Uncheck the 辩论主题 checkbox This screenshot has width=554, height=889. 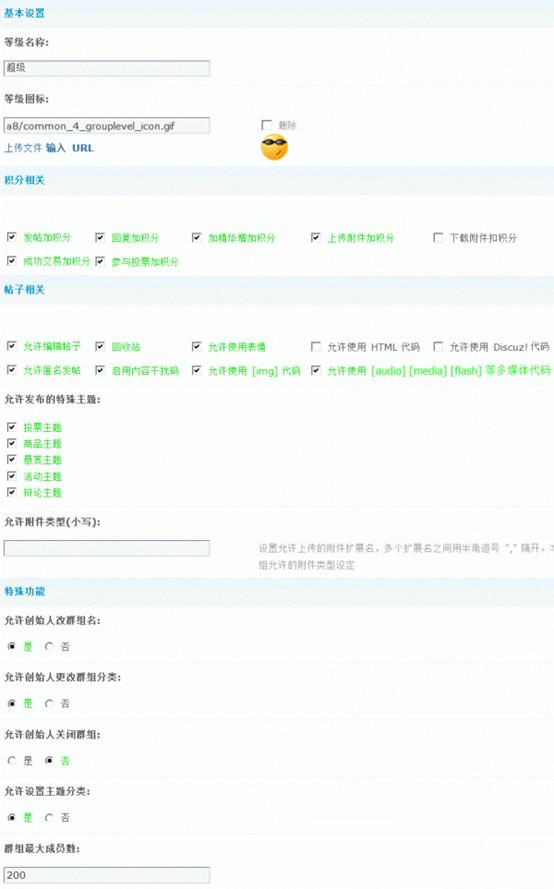(x=11, y=492)
